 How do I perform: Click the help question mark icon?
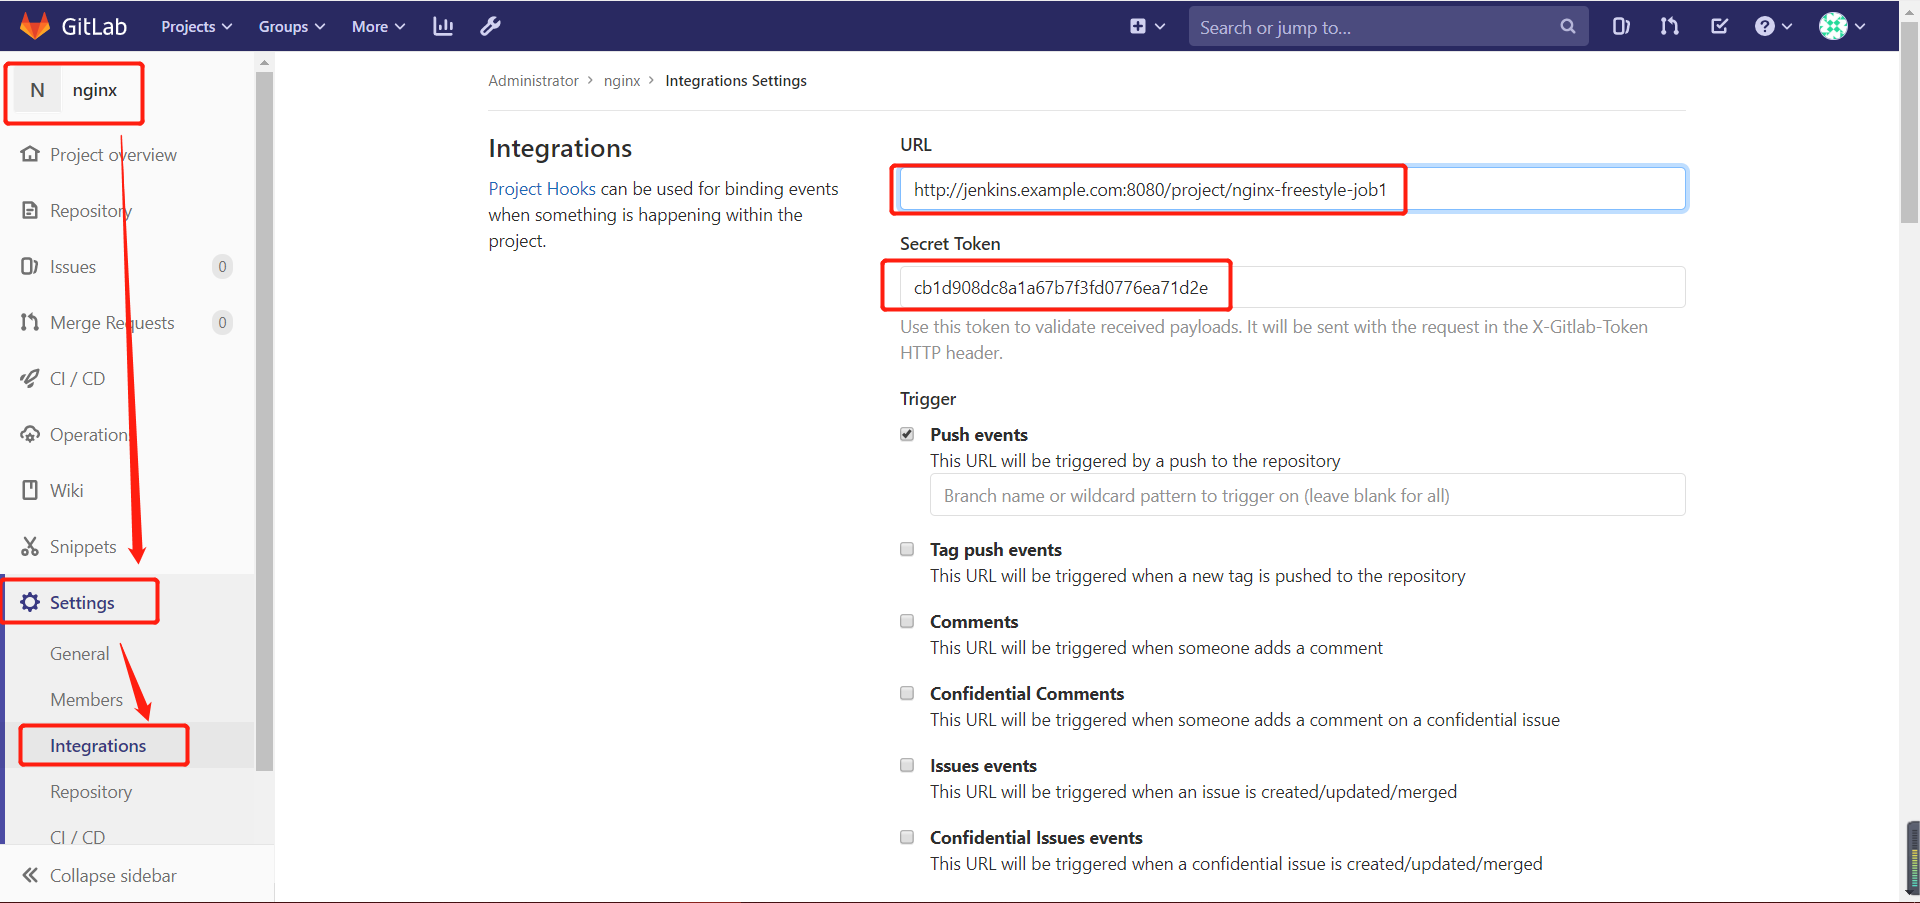tap(1765, 27)
